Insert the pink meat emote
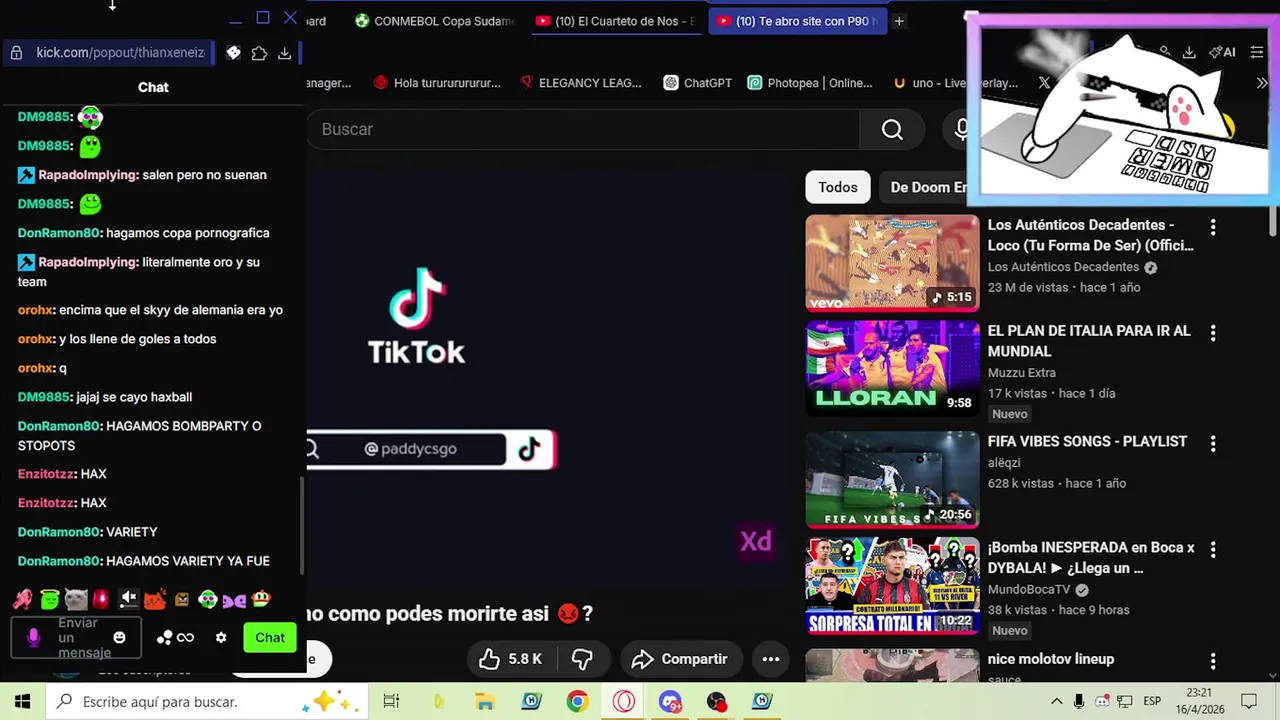 pos(22,600)
